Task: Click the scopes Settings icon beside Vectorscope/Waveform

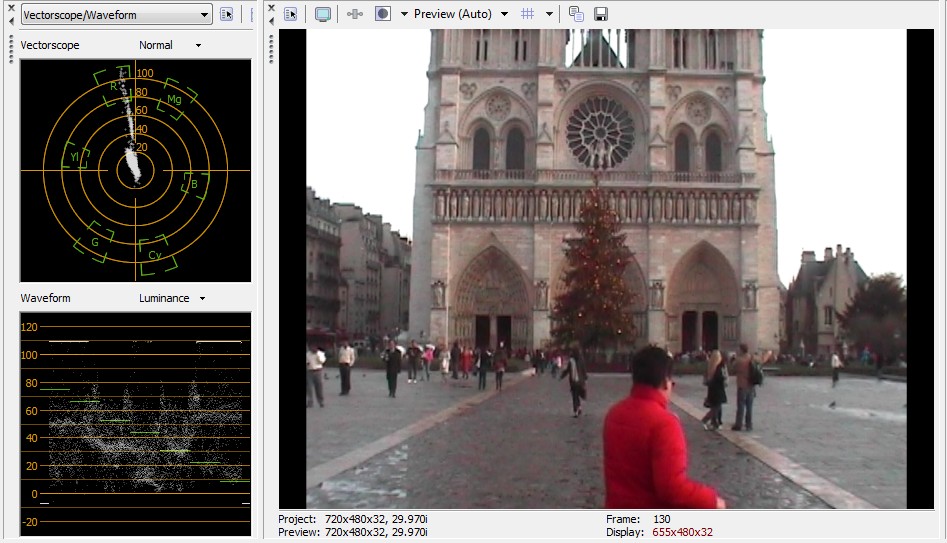Action: pyautogui.click(x=226, y=14)
